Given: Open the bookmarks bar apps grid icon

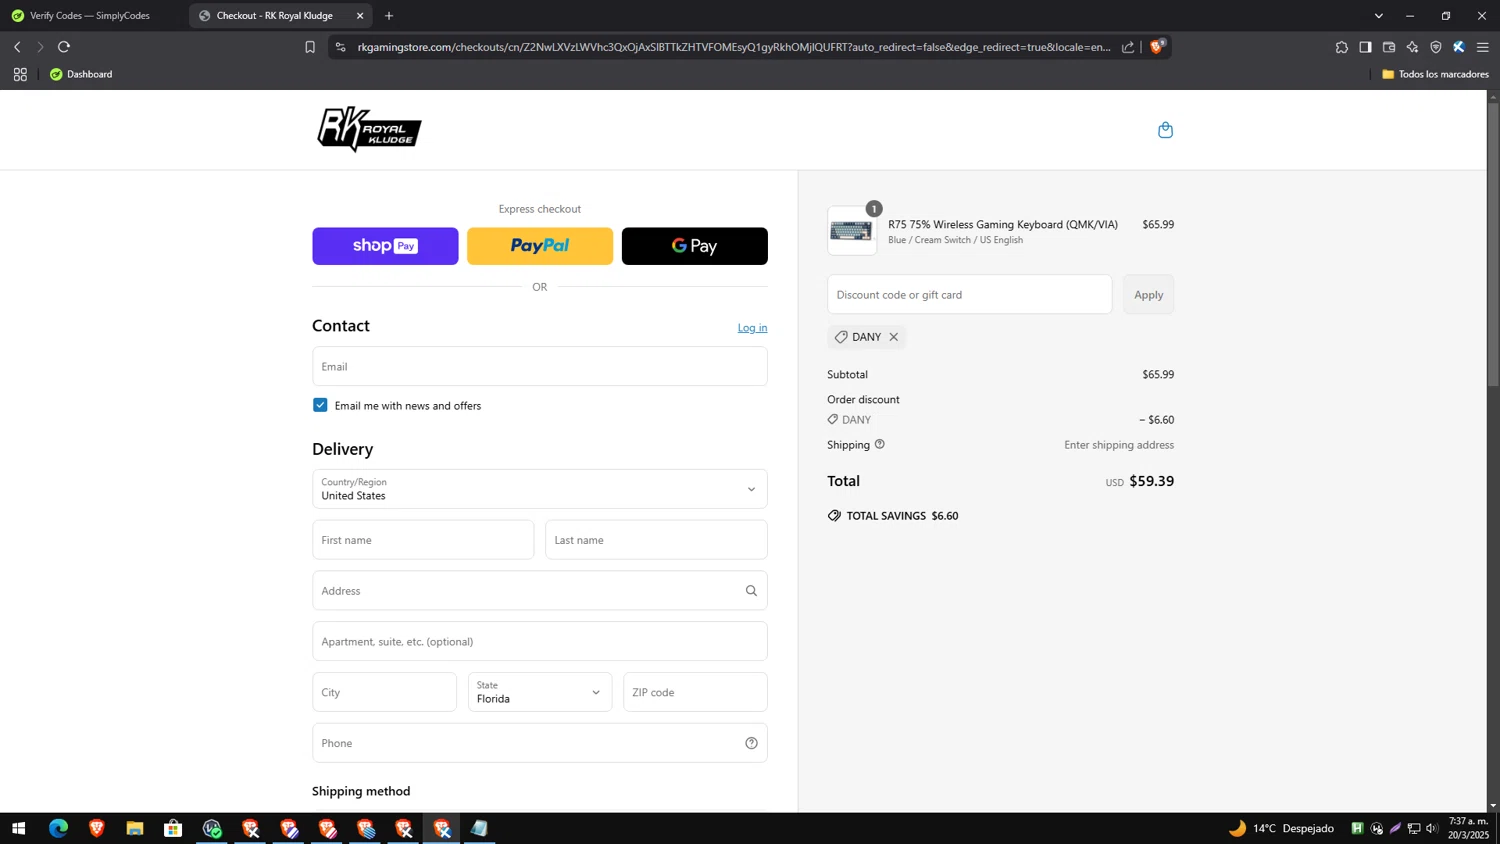Looking at the screenshot, I should point(20,74).
